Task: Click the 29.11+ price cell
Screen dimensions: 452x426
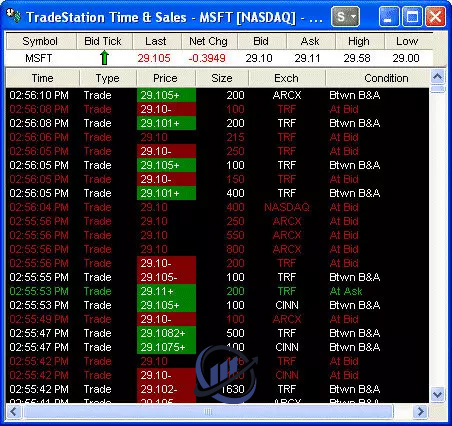Action: (x=166, y=291)
